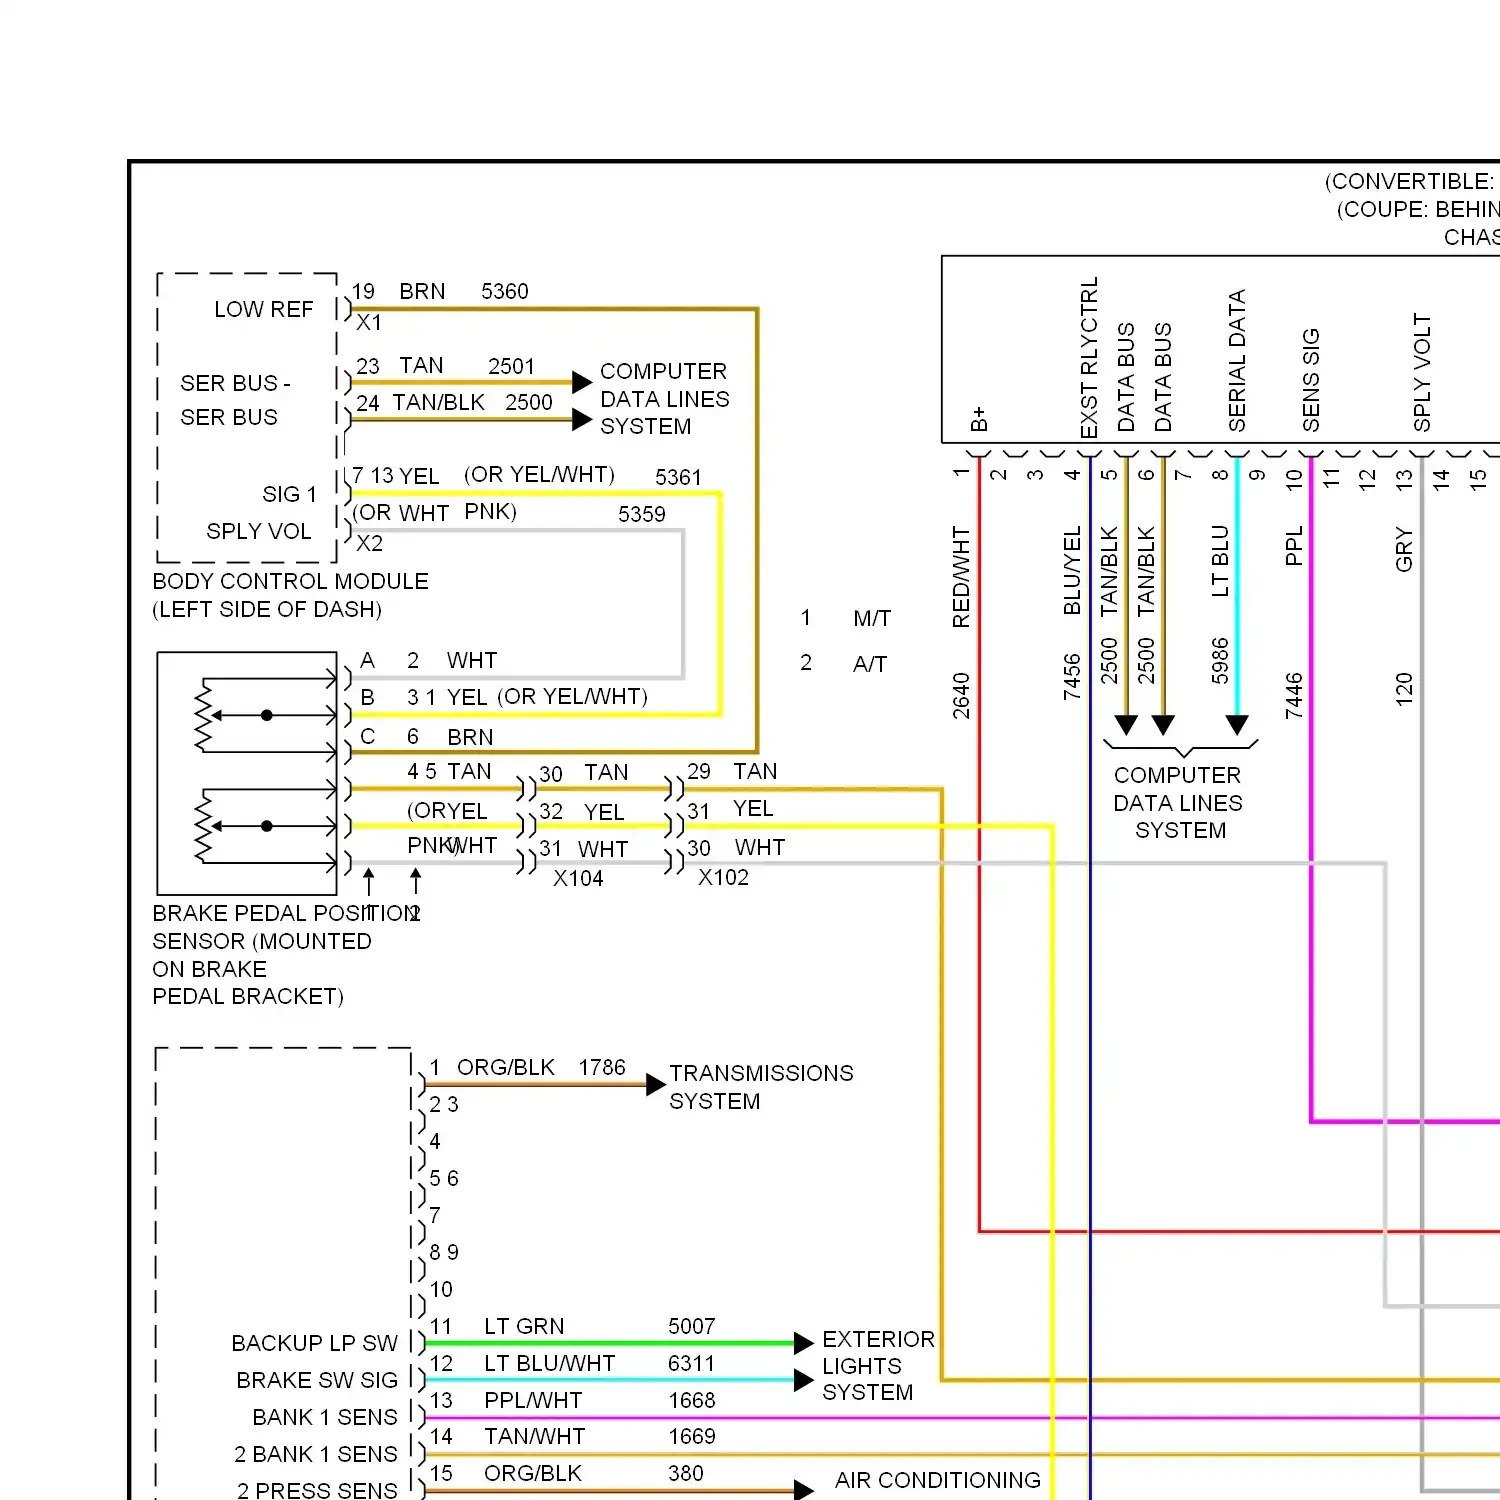This screenshot has height=1500, width=1500.
Task: Select the 2 PRESS SENS label
Action: coord(318,1491)
